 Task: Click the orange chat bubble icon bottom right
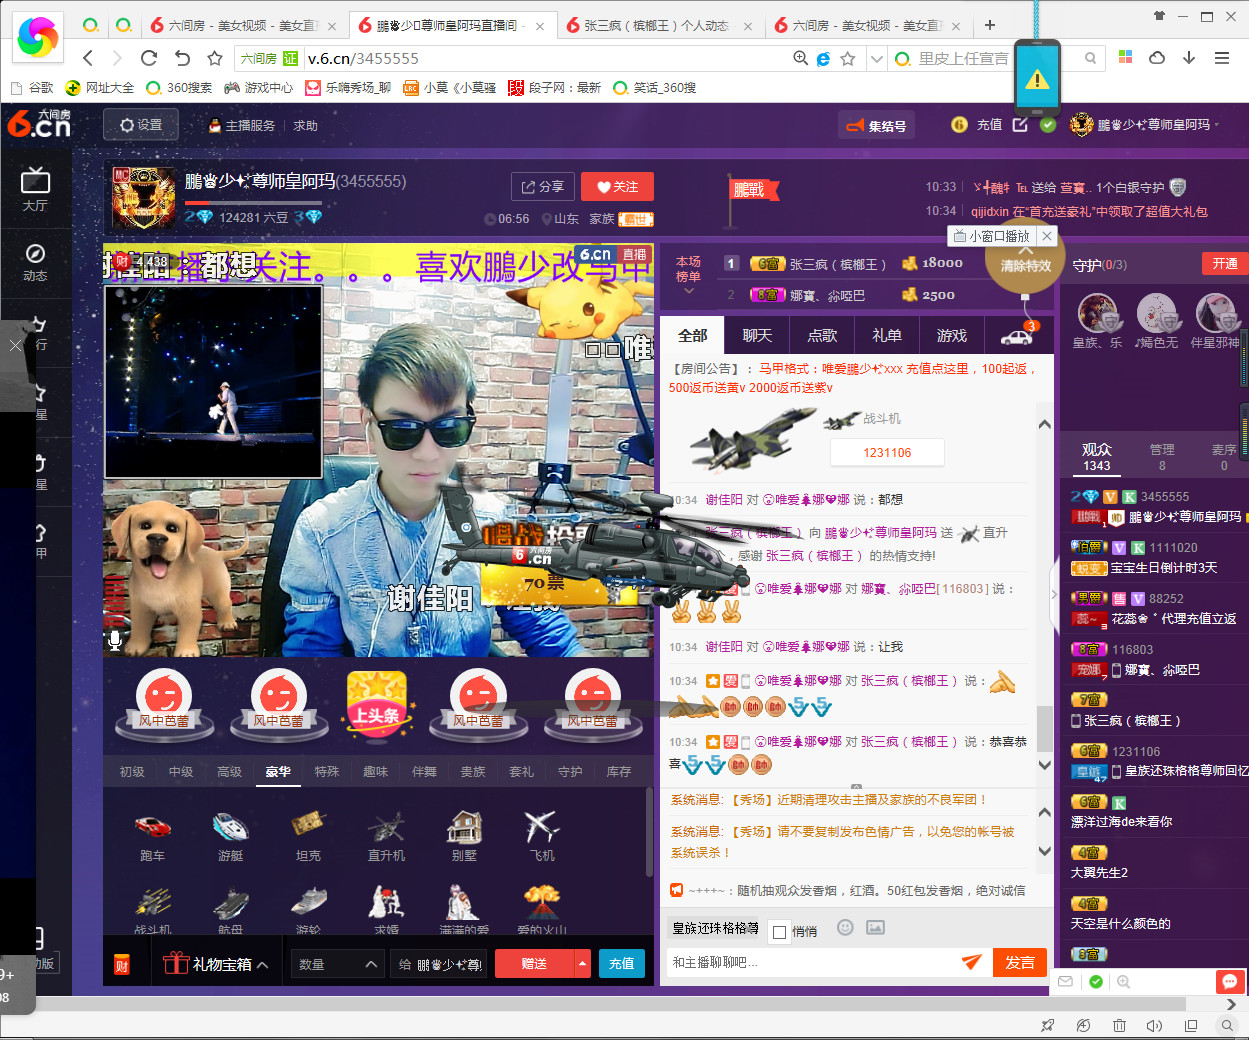1229,981
